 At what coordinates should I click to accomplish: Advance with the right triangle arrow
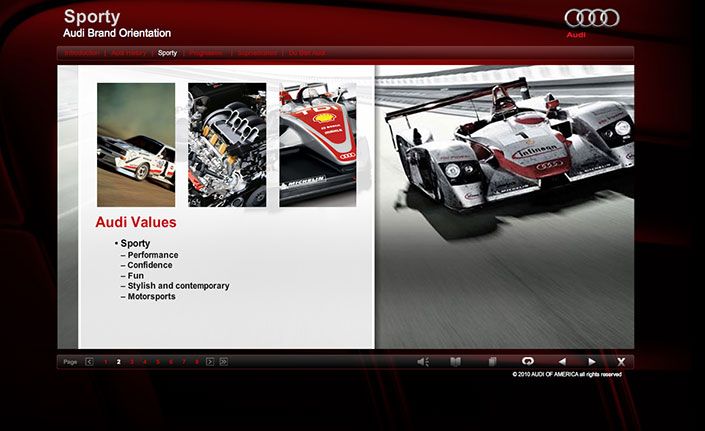click(x=592, y=361)
